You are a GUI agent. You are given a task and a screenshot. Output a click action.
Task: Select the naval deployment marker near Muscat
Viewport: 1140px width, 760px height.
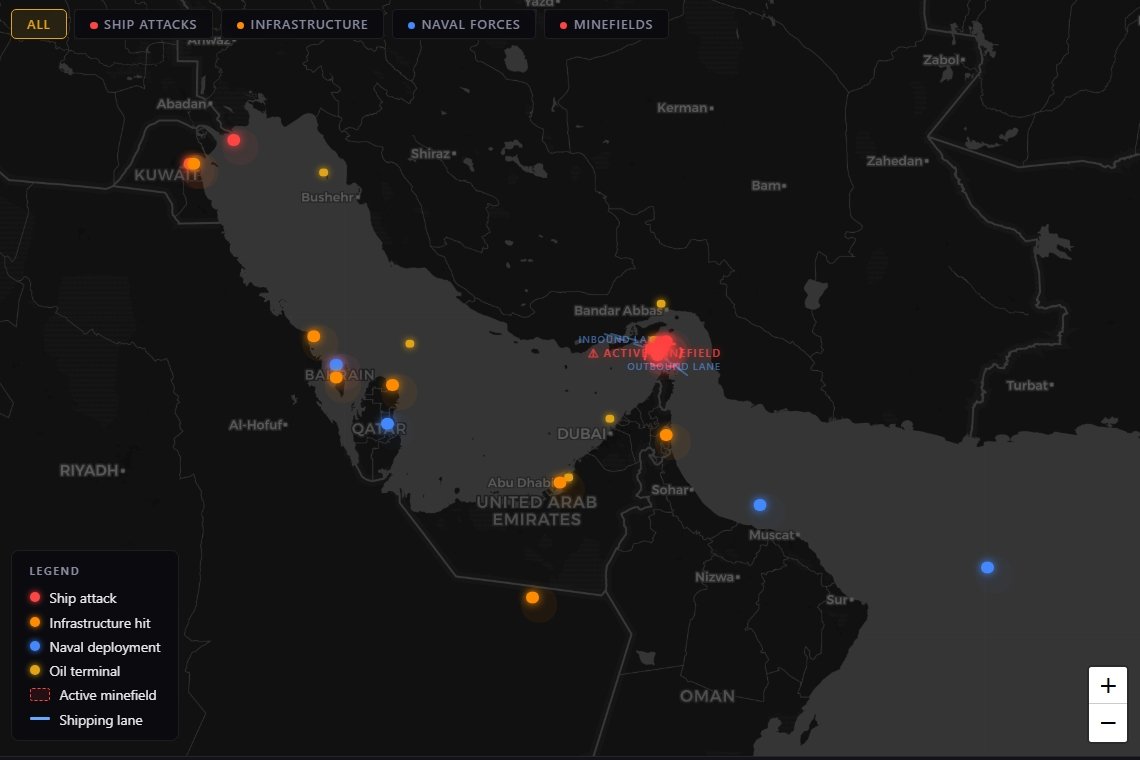759,504
